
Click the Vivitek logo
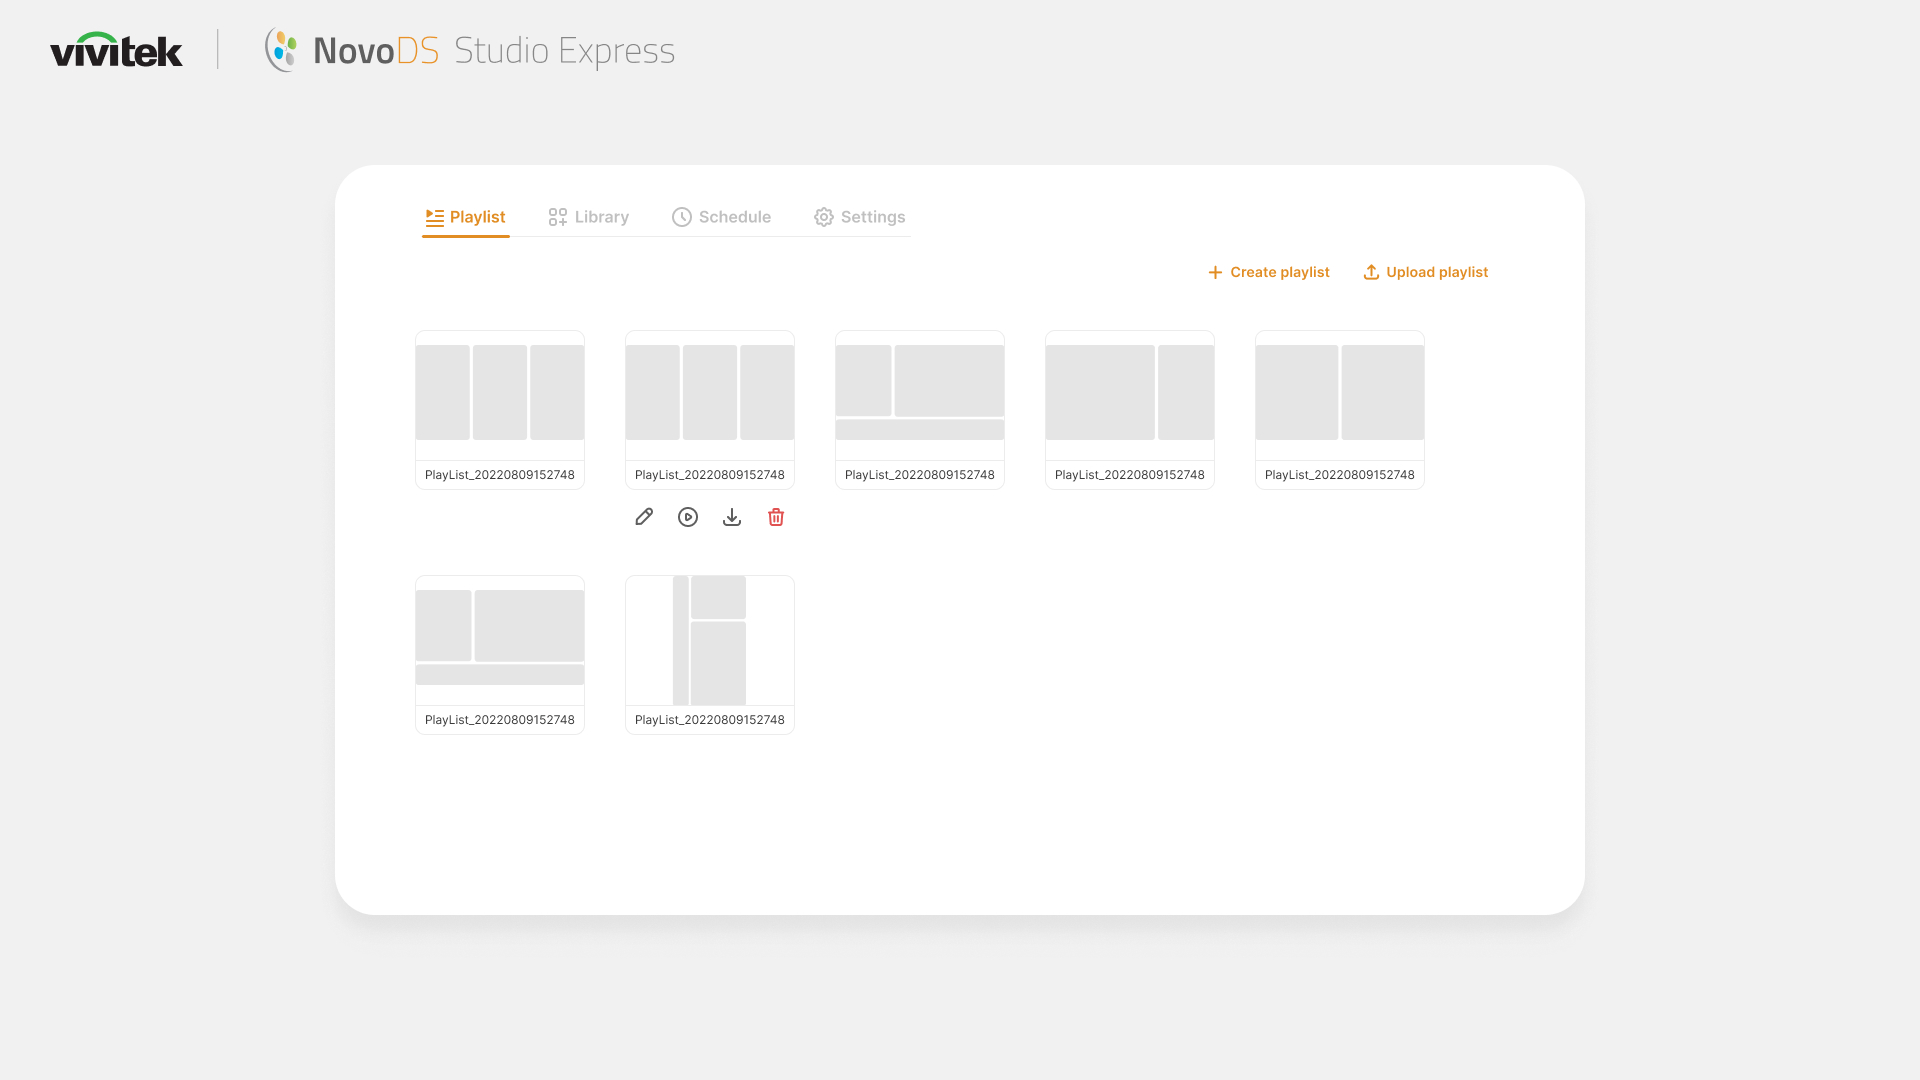pos(116,50)
